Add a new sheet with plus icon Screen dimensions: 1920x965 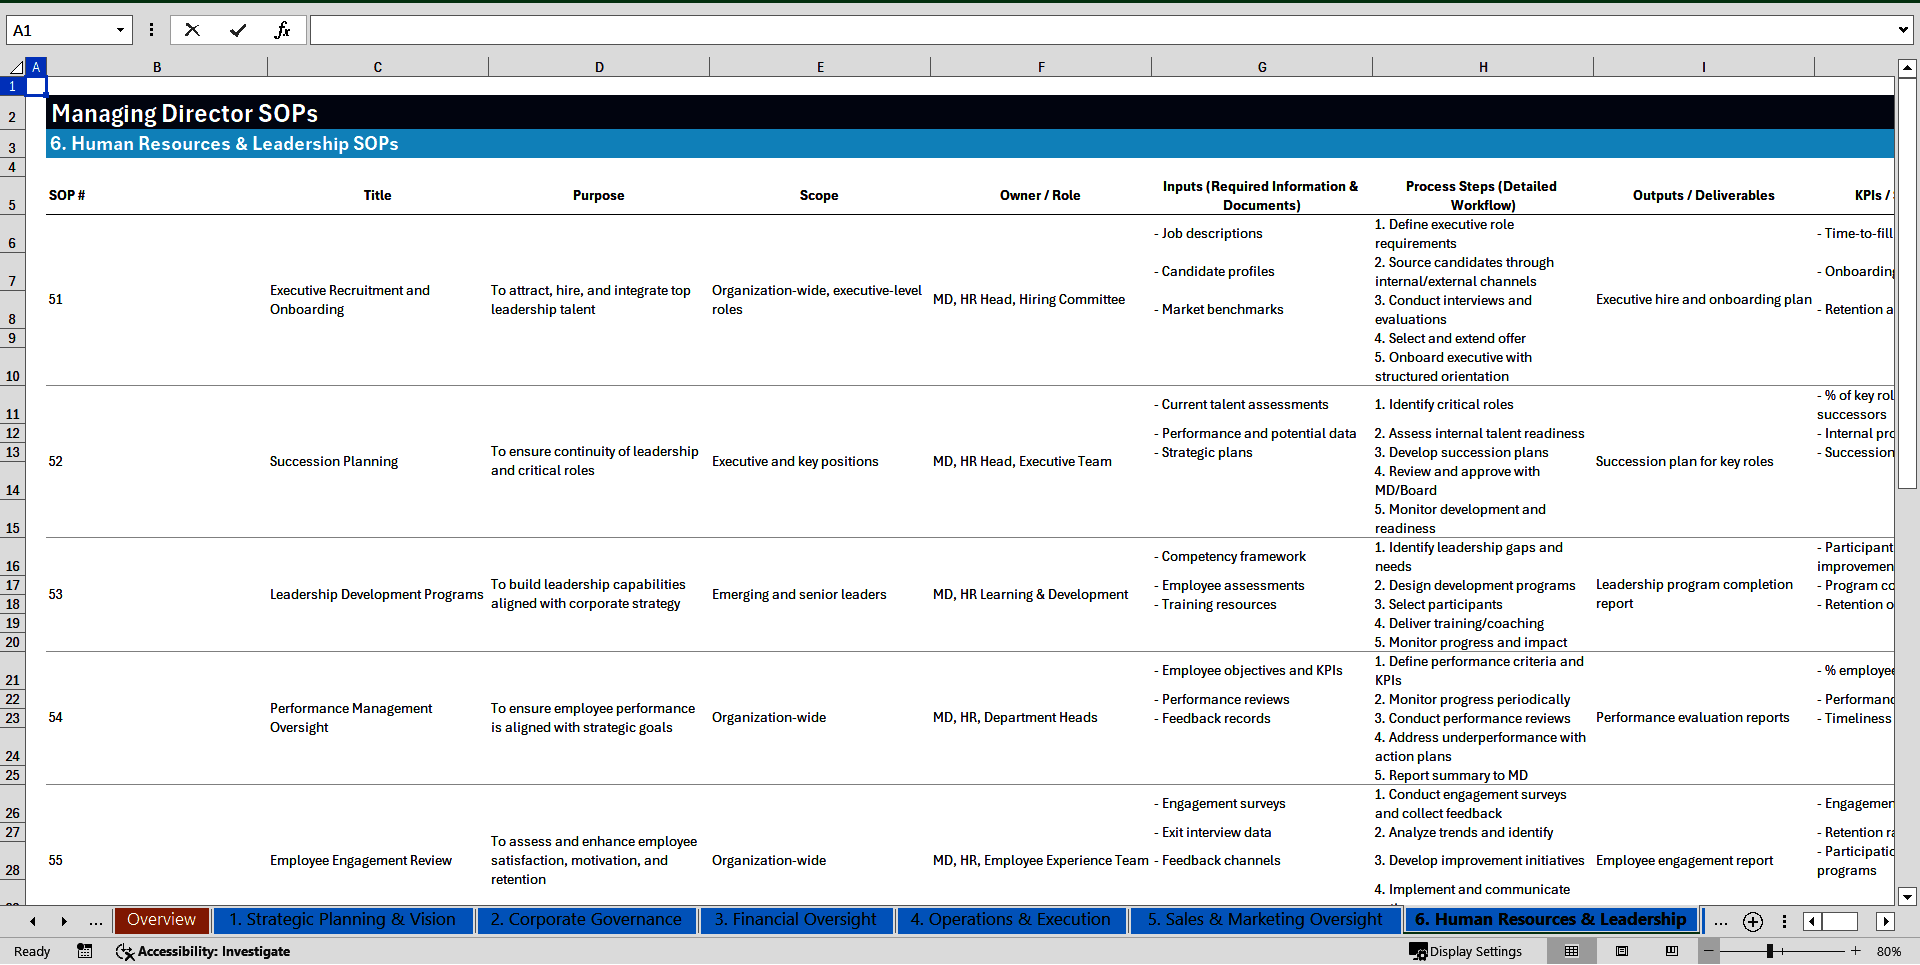[1752, 921]
